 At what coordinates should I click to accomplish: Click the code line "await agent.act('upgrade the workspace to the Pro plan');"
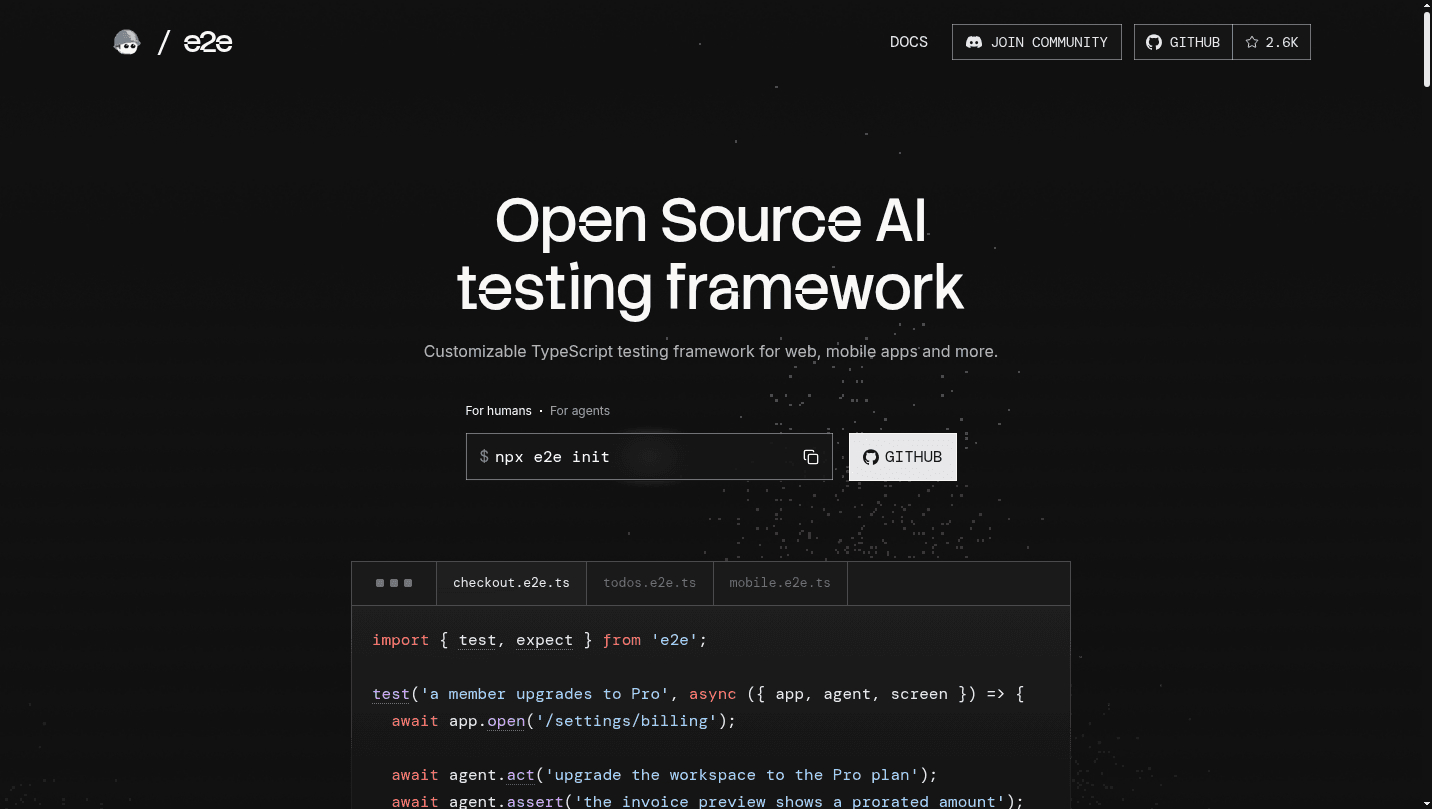tap(665, 775)
